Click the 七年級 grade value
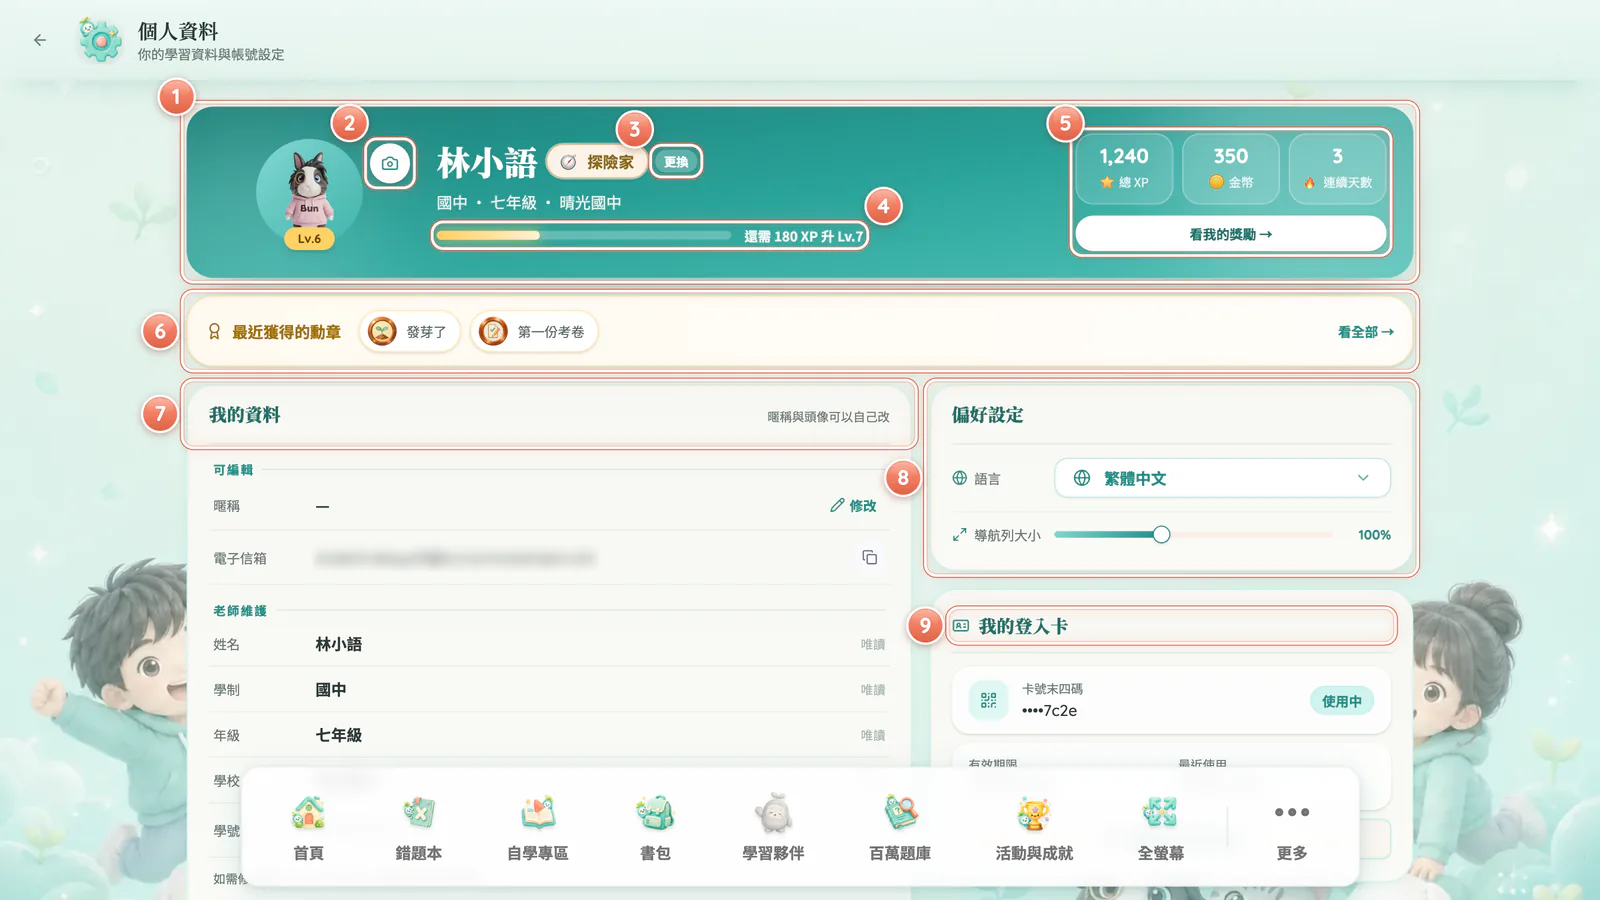This screenshot has height=900, width=1600. pyautogui.click(x=339, y=735)
